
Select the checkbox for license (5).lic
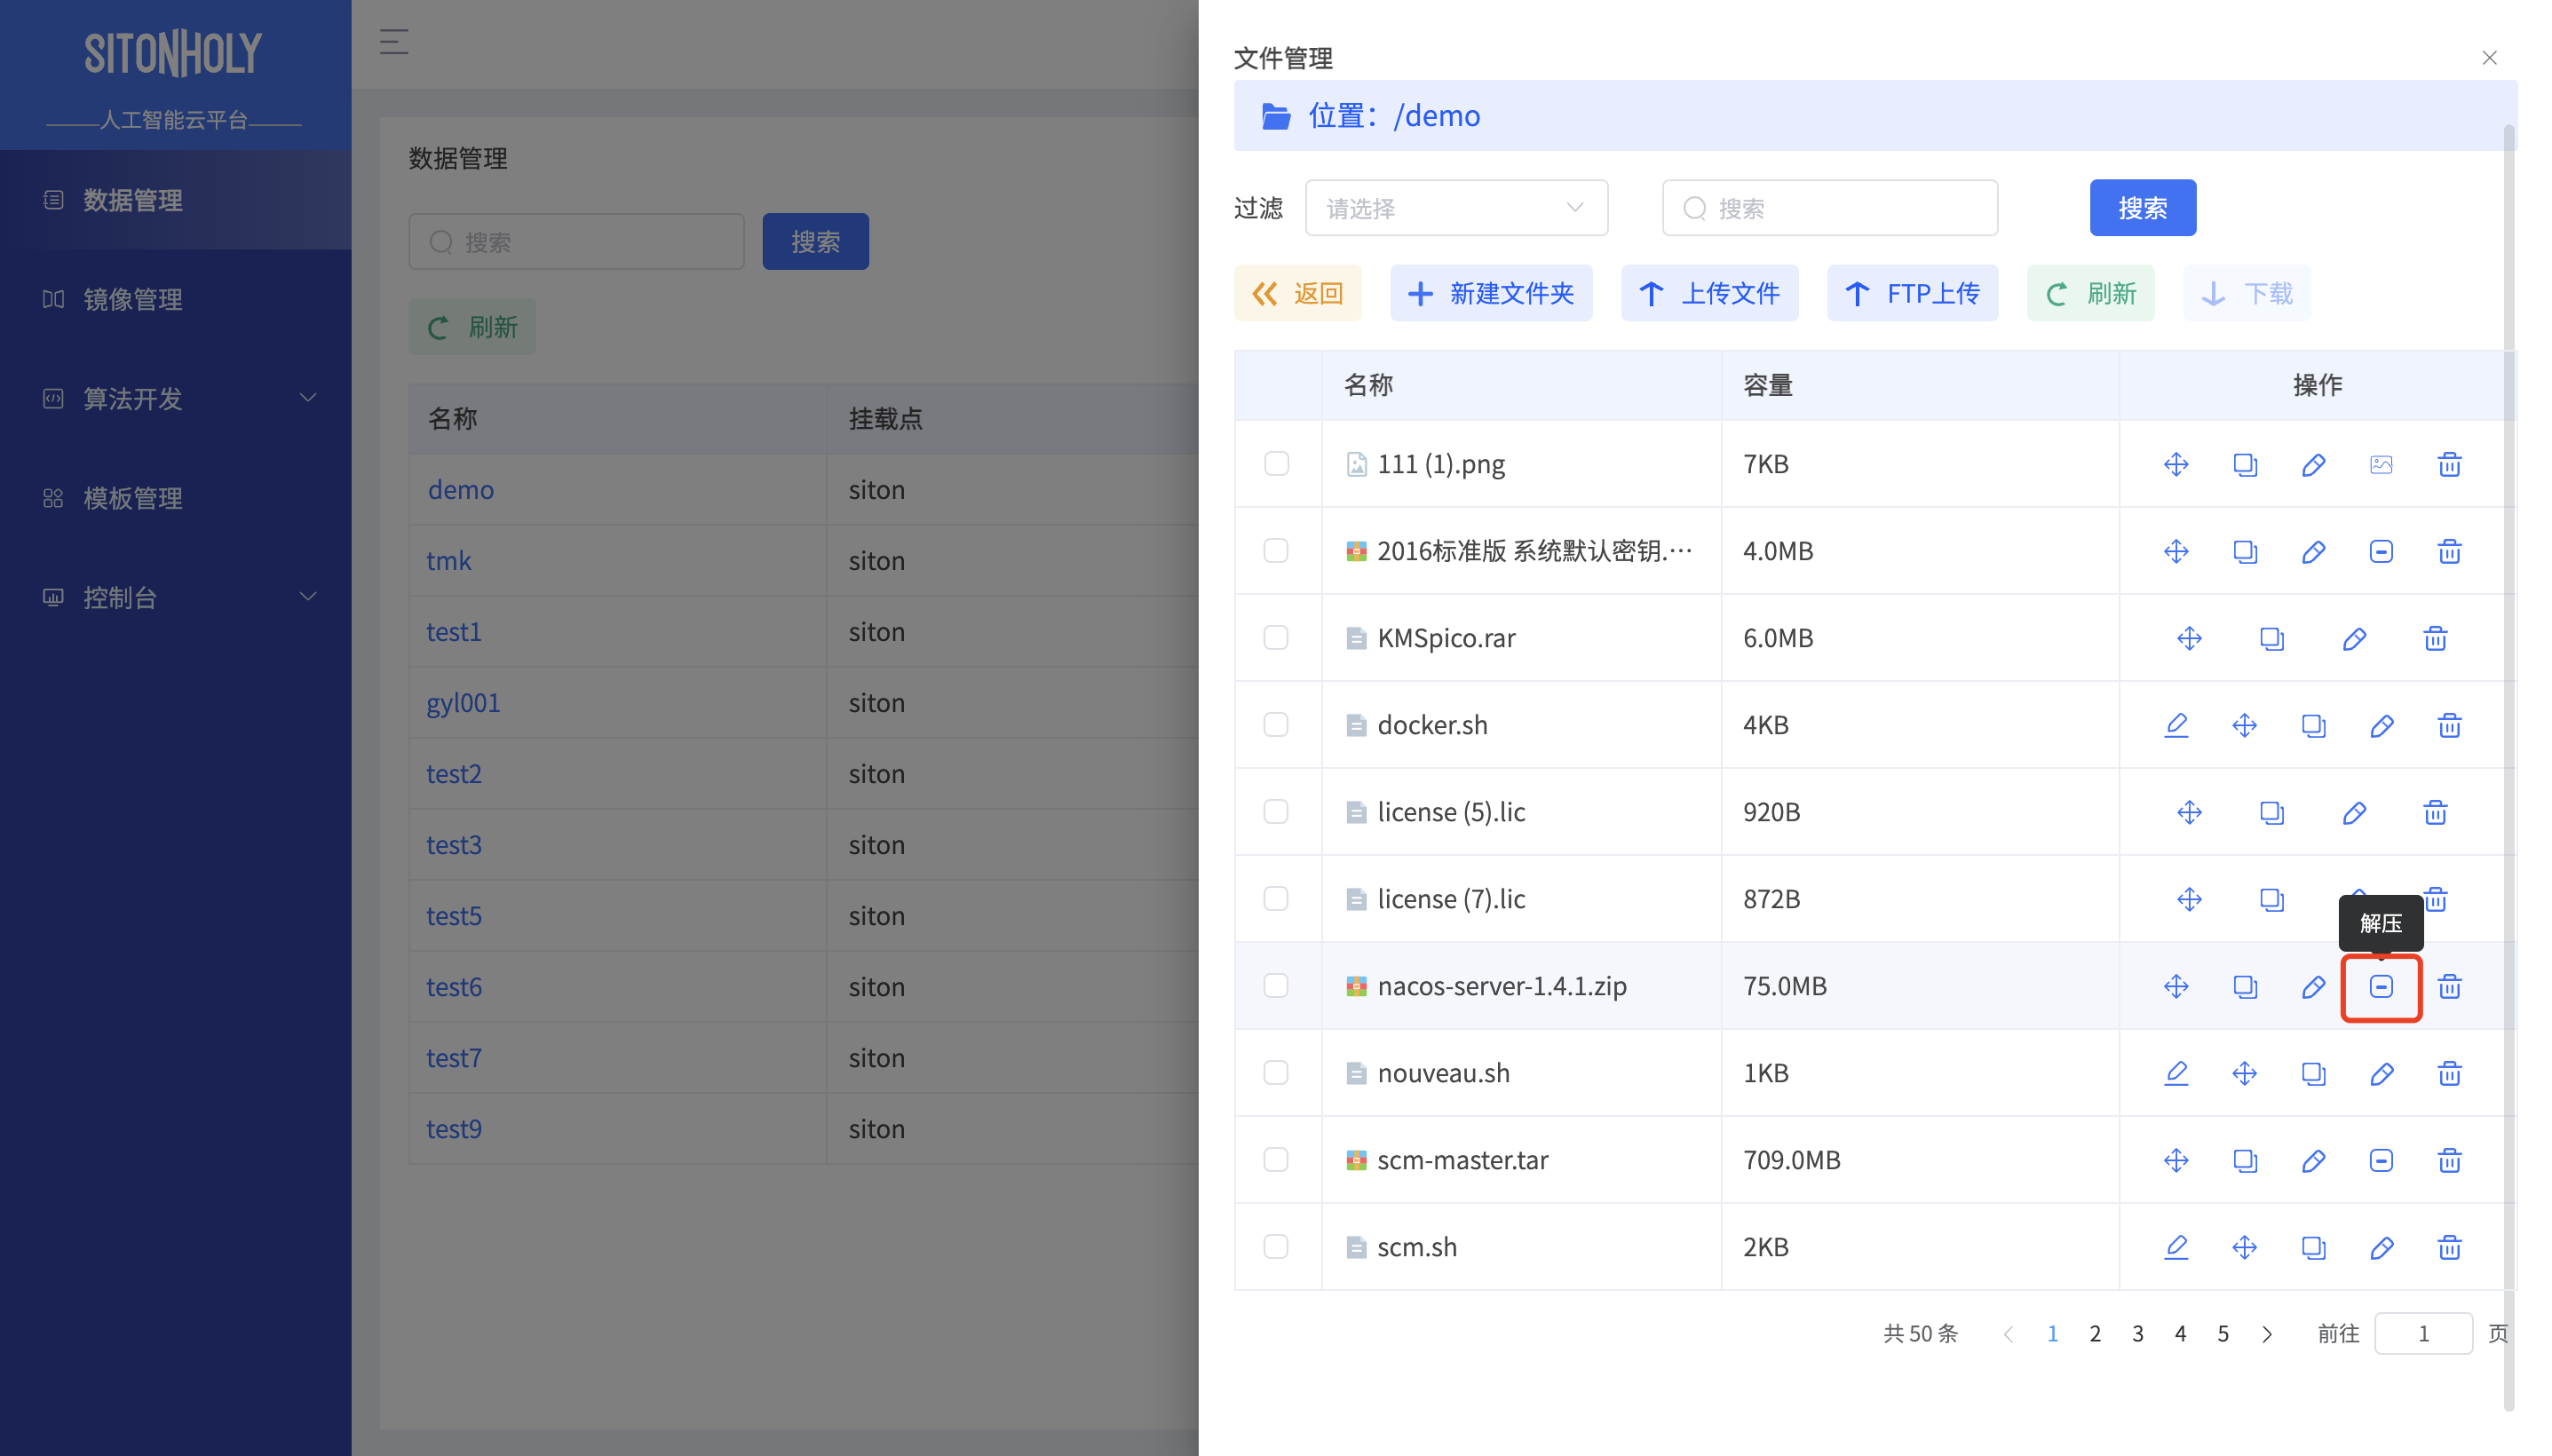pyautogui.click(x=1276, y=812)
